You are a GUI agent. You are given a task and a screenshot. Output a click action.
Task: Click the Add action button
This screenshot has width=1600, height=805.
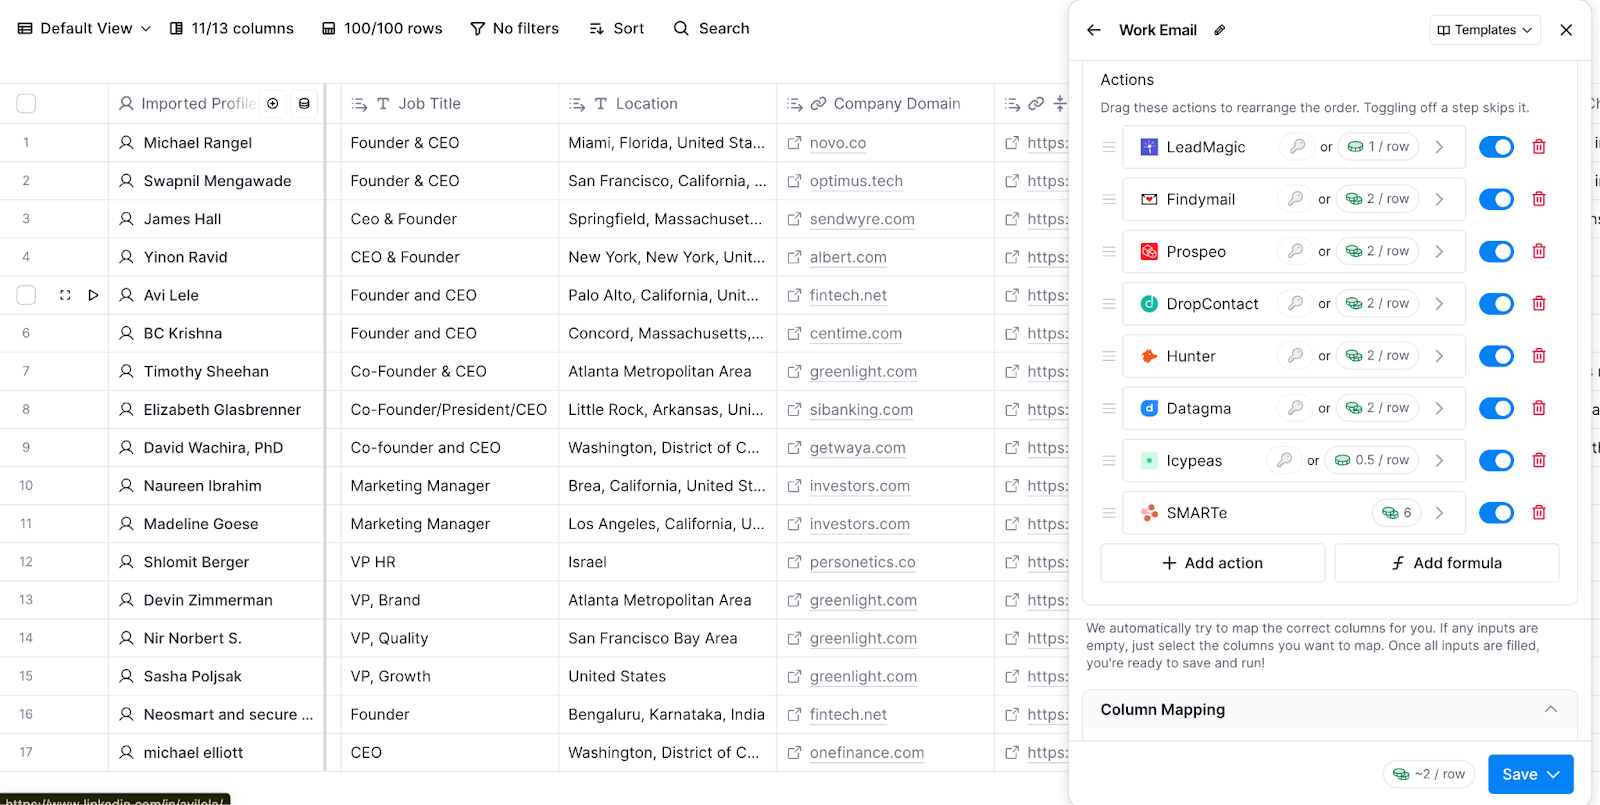click(1213, 563)
